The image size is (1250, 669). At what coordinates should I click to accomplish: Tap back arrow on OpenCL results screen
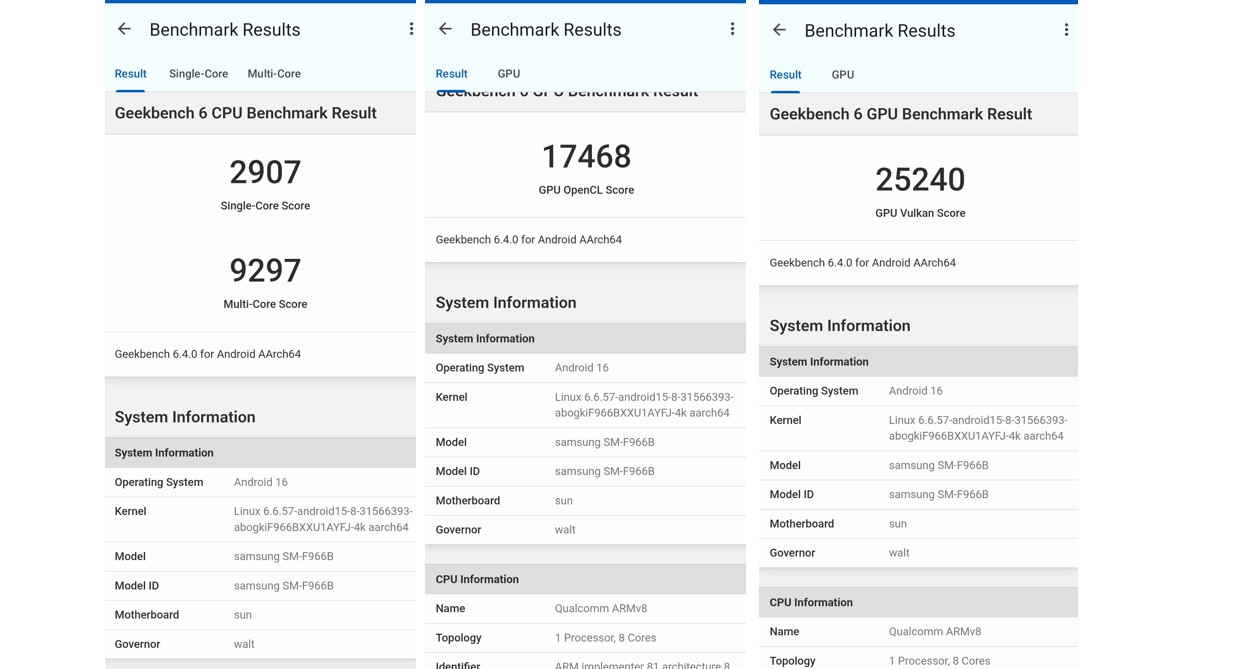coord(445,29)
